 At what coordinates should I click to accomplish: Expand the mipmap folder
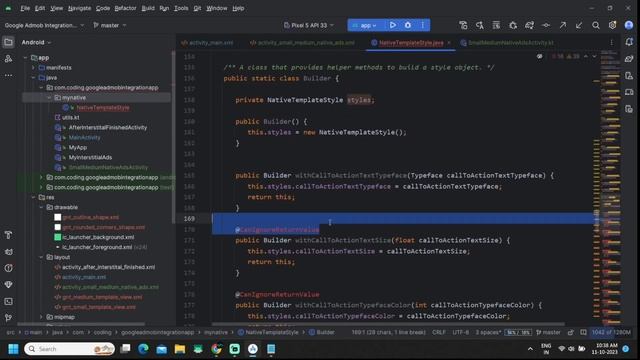(41, 317)
